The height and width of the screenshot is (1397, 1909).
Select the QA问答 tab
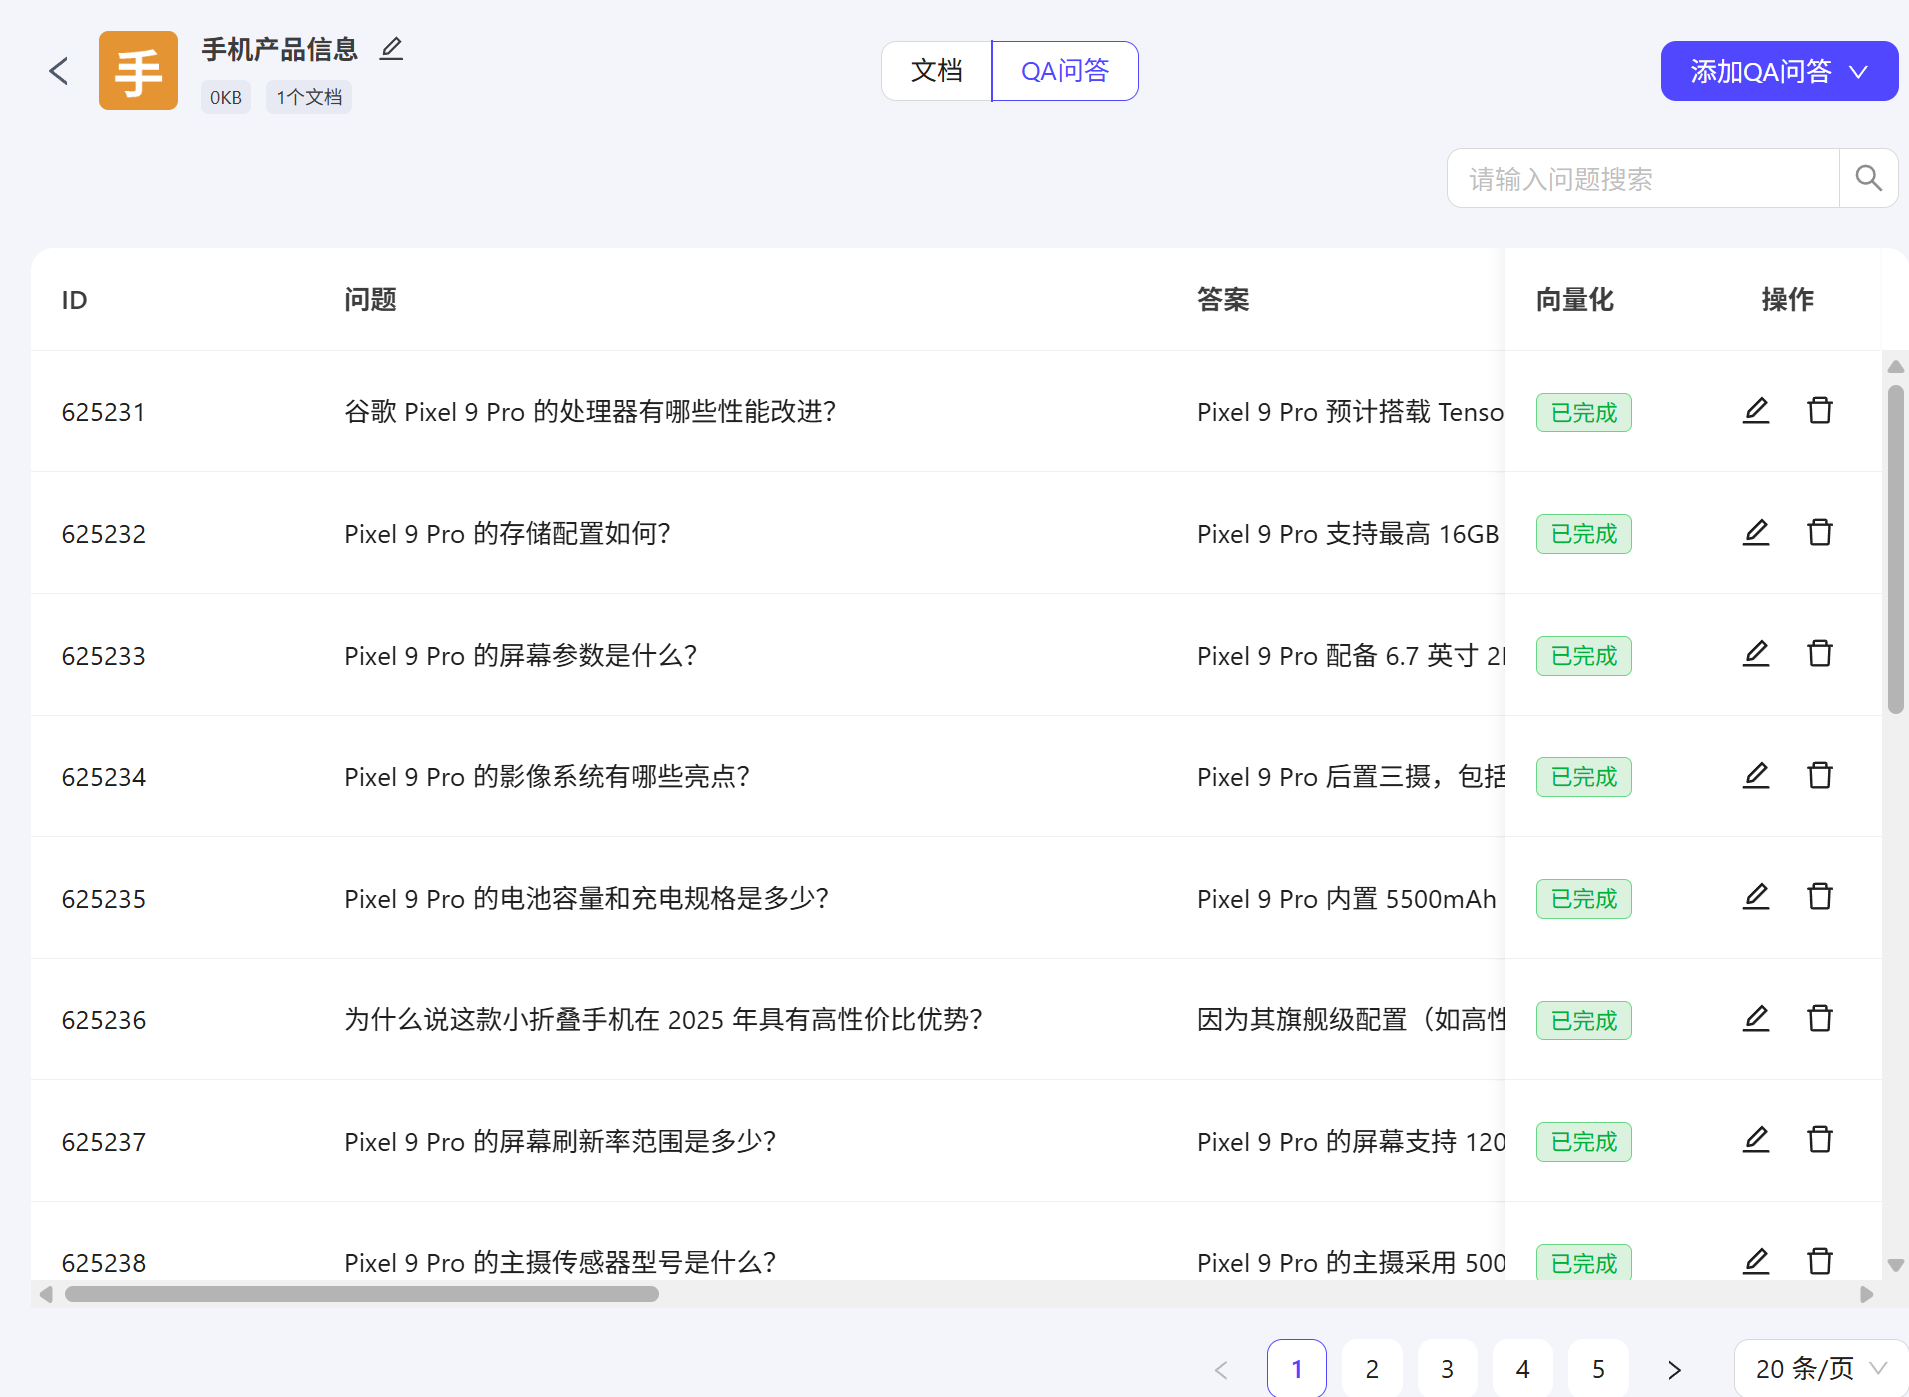pos(1065,71)
